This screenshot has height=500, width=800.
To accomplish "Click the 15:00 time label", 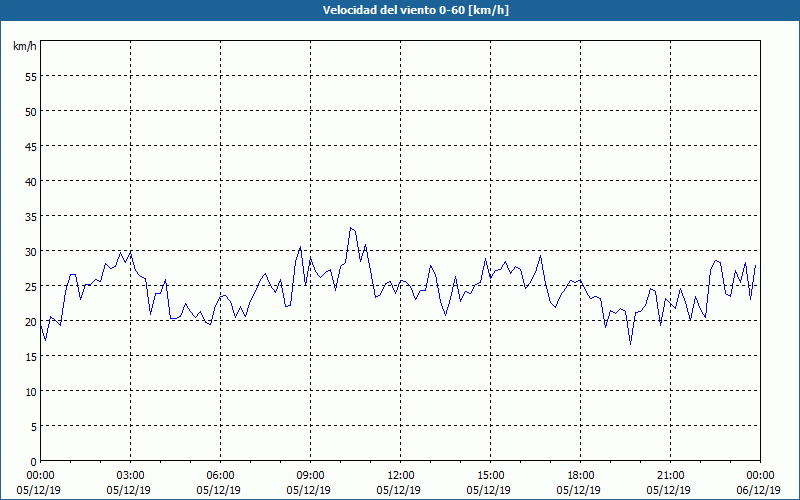I will tap(490, 476).
